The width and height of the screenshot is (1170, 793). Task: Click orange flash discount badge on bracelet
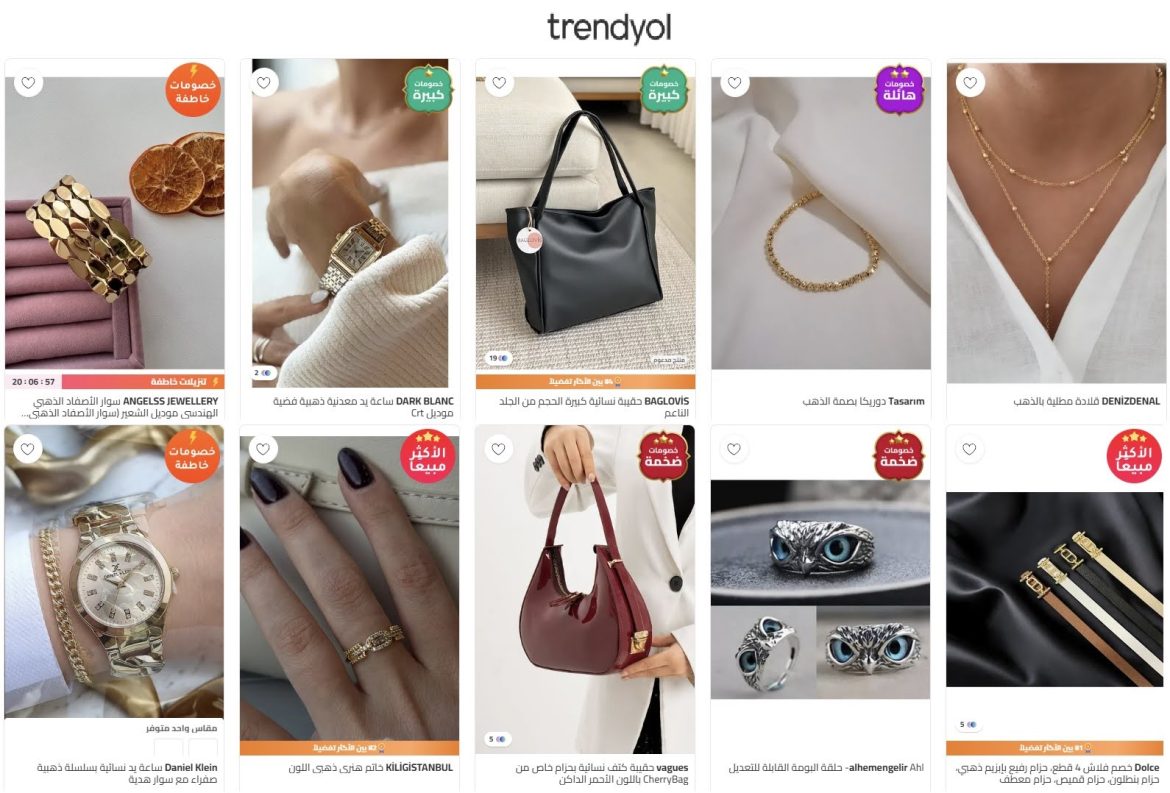pyautogui.click(x=193, y=90)
